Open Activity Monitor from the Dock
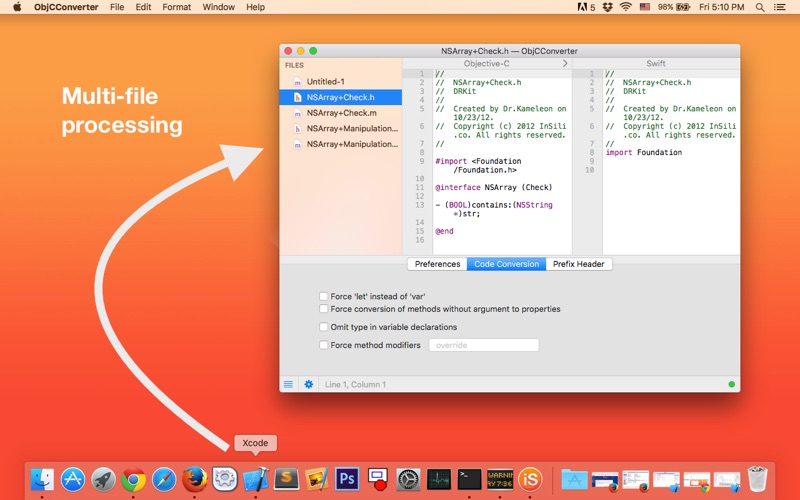This screenshot has width=800, height=500. click(x=439, y=480)
